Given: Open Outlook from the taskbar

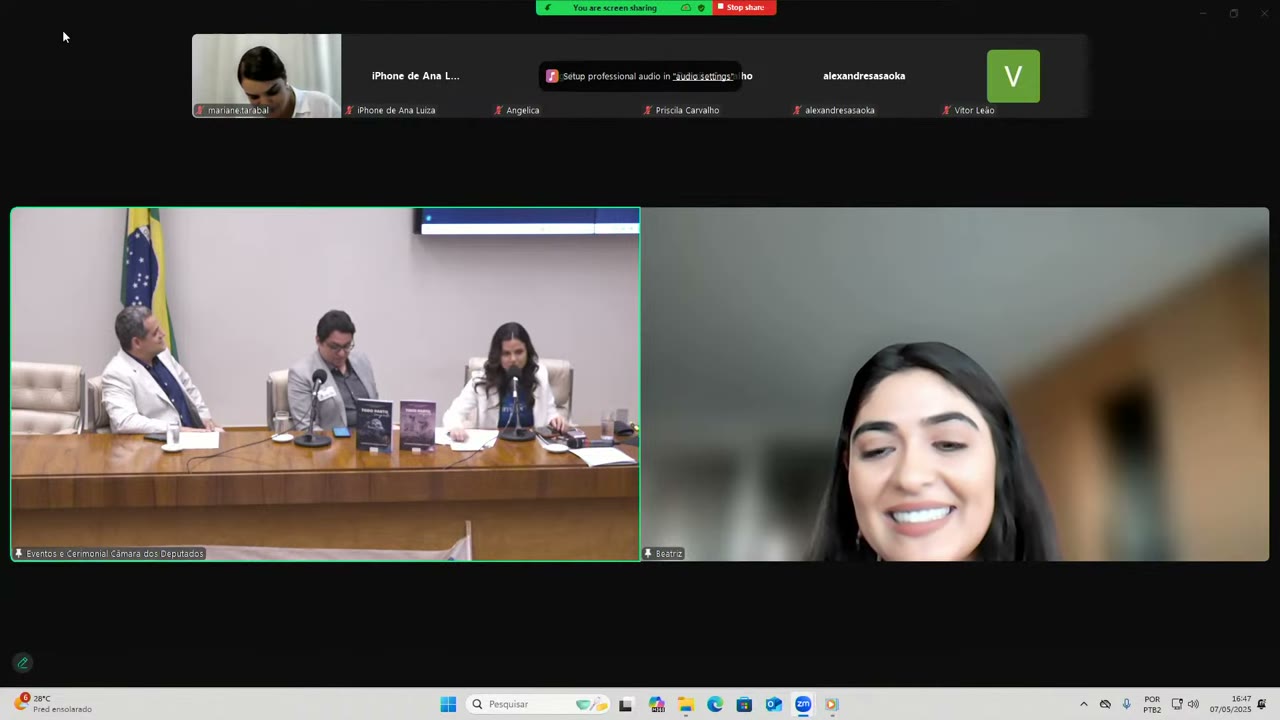Looking at the screenshot, I should pyautogui.click(x=773, y=704).
